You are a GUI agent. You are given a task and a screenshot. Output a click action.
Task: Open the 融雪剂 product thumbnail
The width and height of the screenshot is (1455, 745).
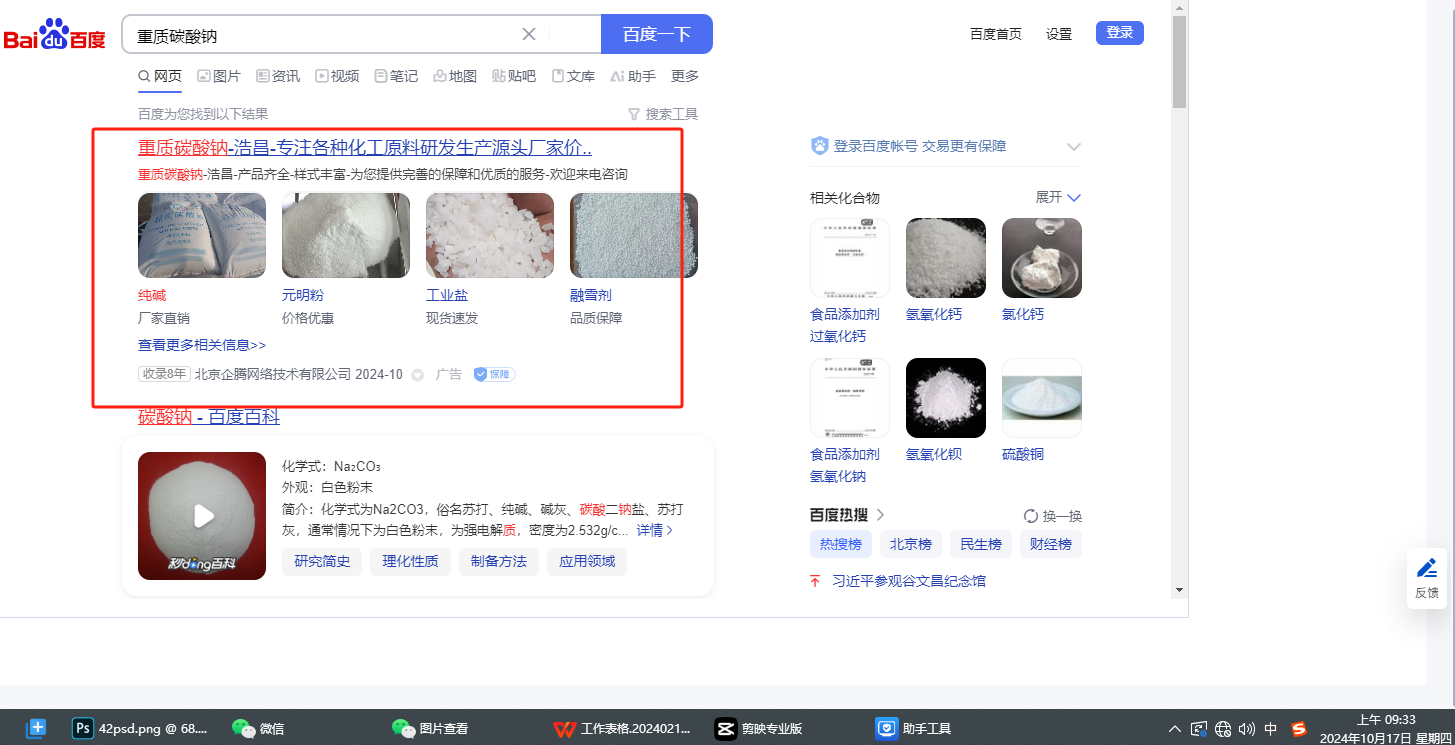click(634, 236)
